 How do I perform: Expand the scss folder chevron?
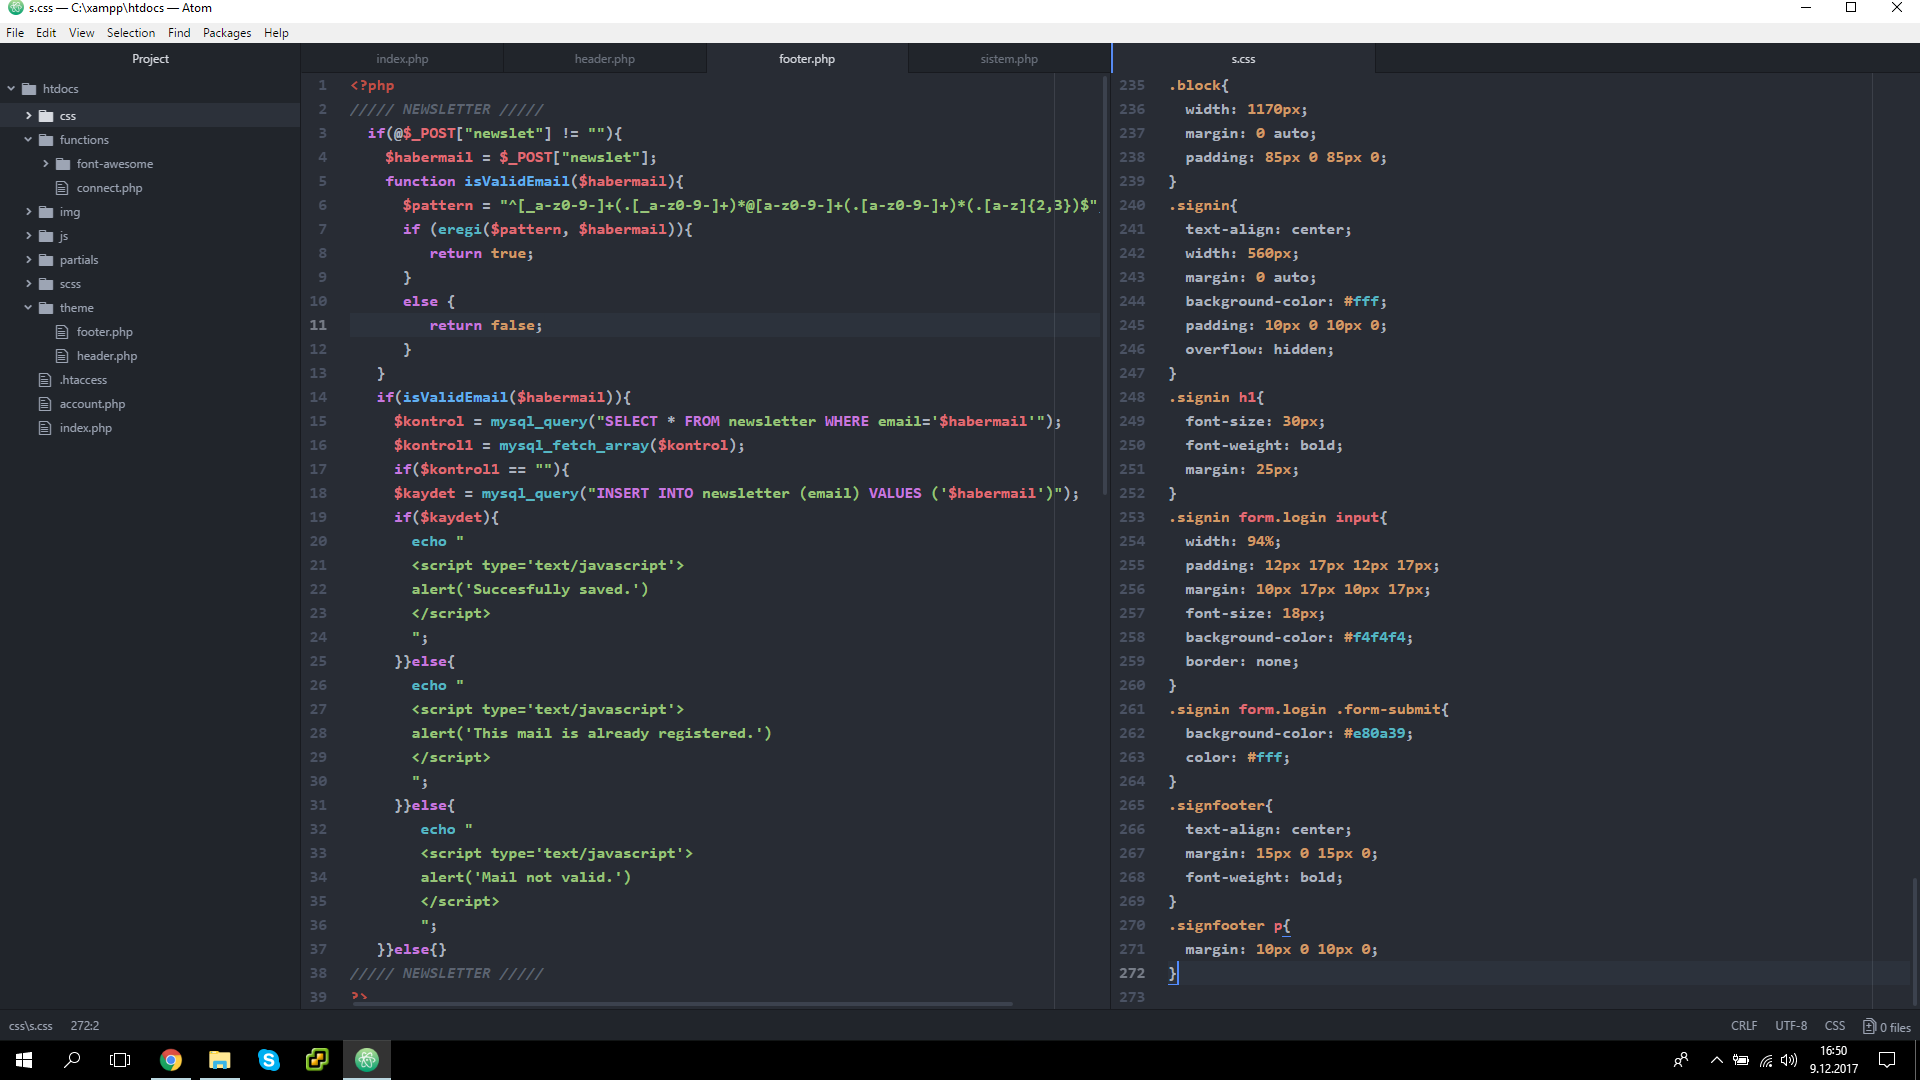(29, 284)
